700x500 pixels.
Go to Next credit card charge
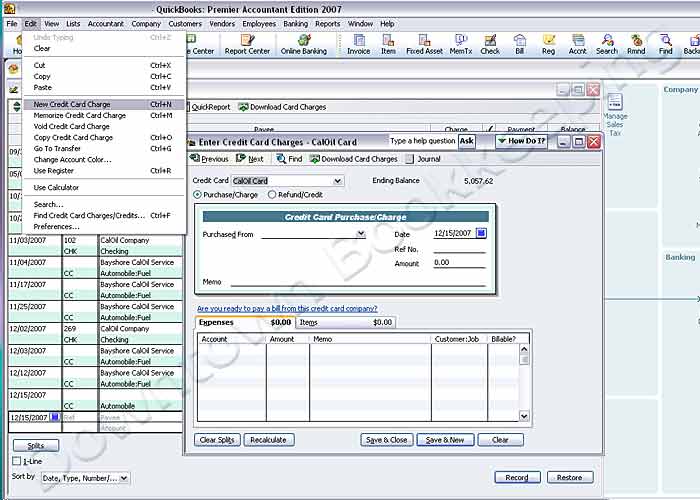250,159
